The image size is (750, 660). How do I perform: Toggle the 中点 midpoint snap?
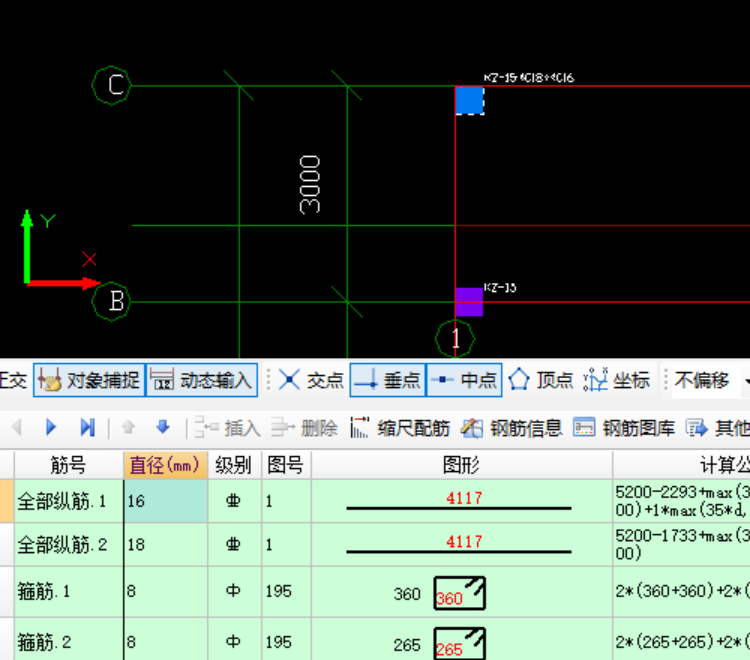point(464,380)
